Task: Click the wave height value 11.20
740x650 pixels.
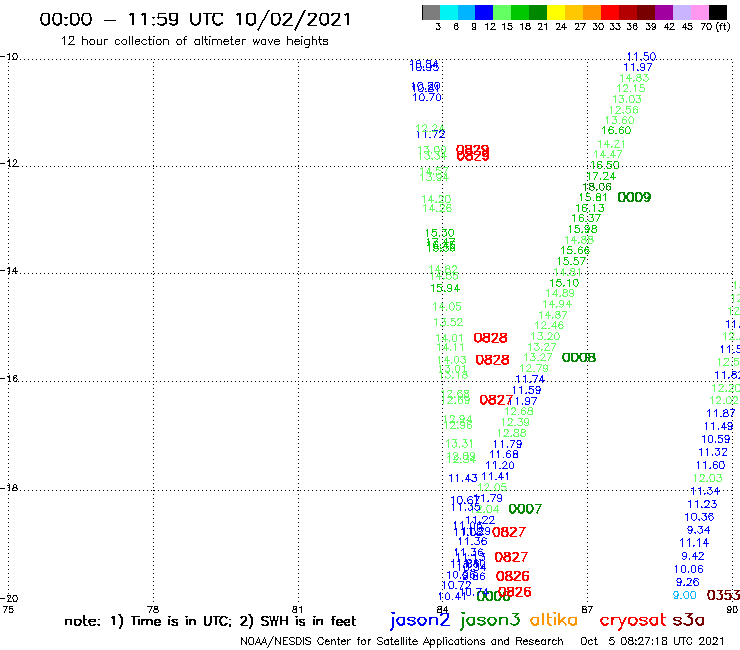Action: pyautogui.click(x=500, y=465)
